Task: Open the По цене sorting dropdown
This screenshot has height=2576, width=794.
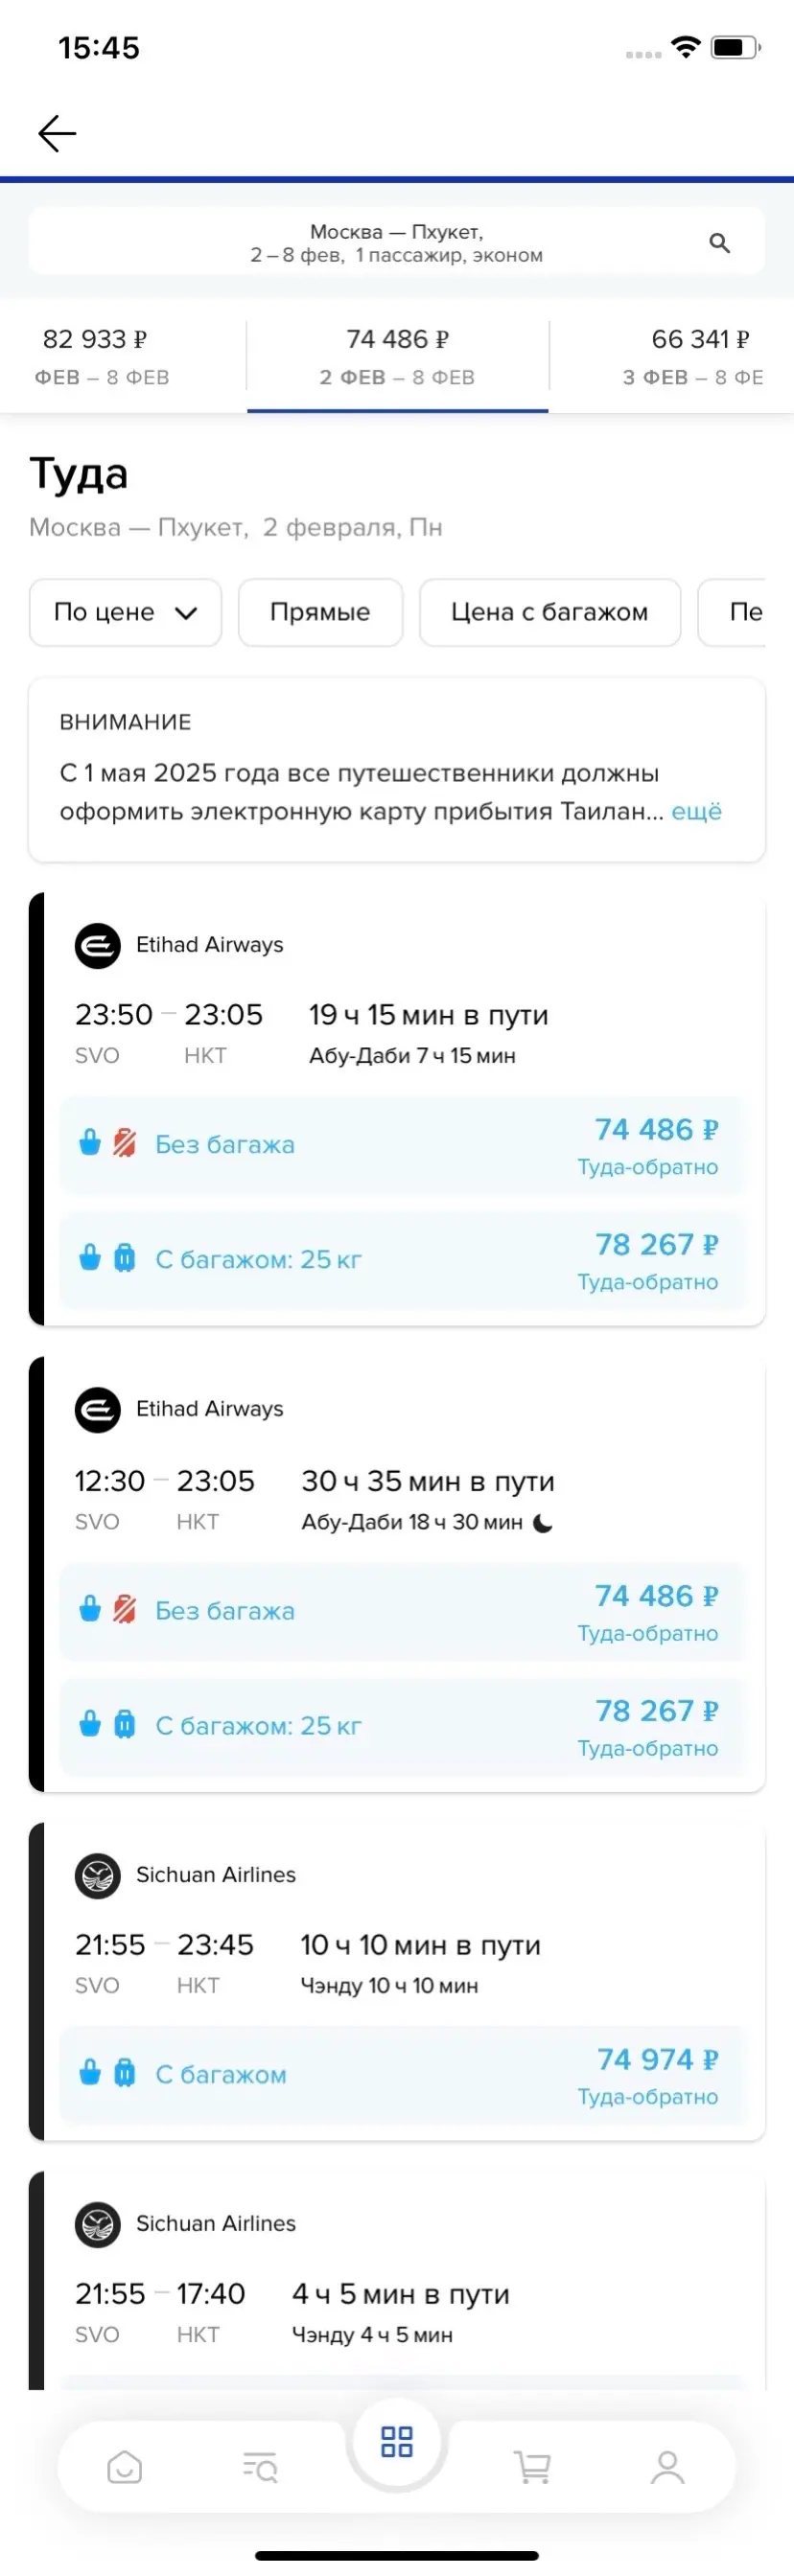Action: 125,612
